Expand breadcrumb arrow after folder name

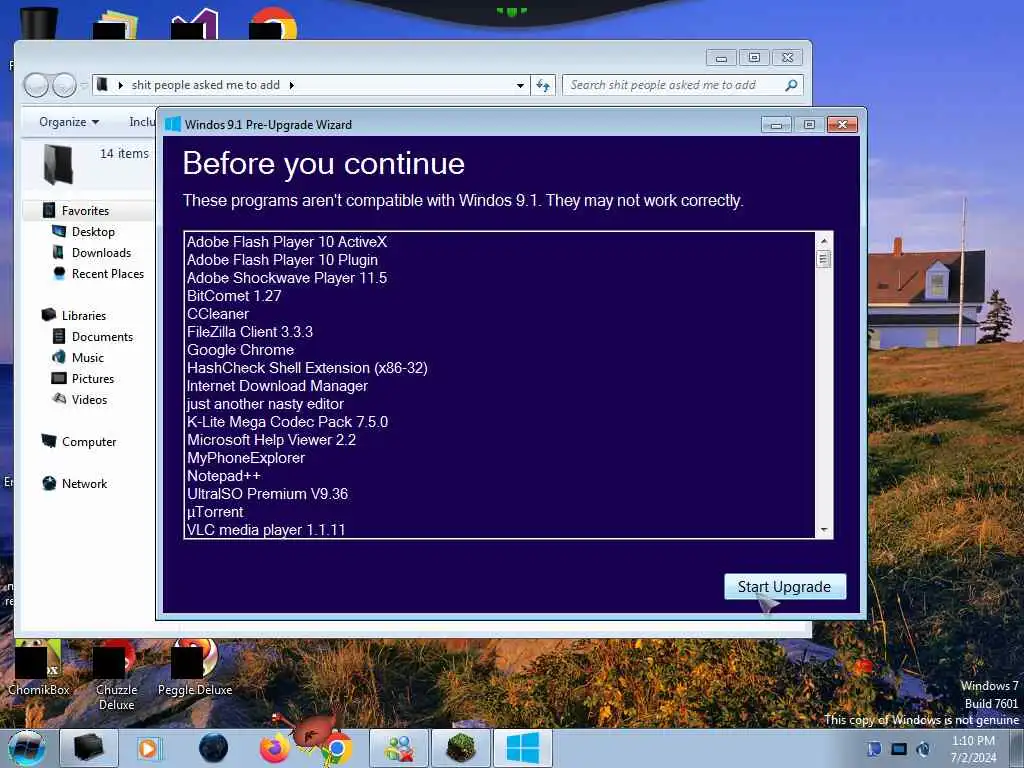[x=291, y=85]
